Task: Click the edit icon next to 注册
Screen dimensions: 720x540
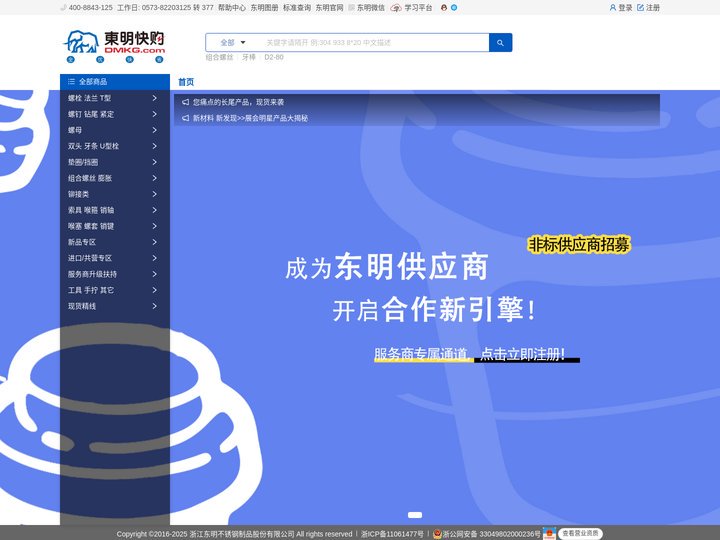Action: pyautogui.click(x=640, y=8)
